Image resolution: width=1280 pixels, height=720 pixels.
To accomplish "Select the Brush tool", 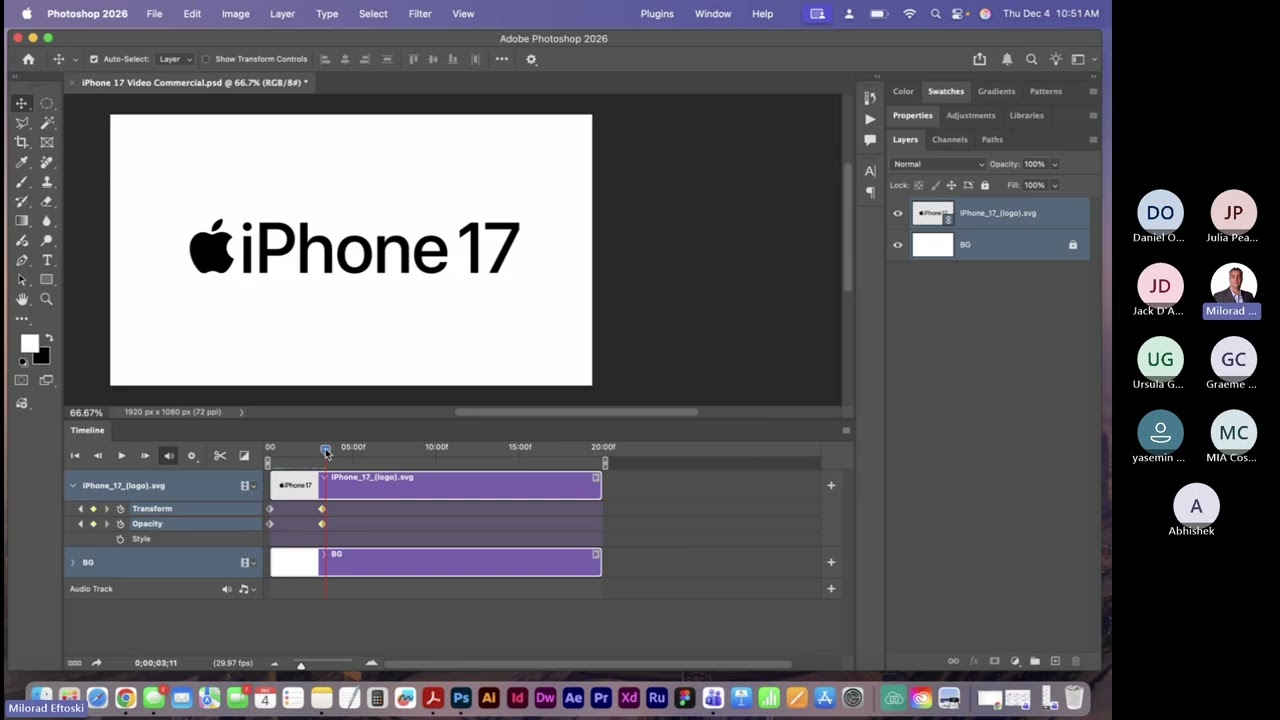I will [21, 182].
